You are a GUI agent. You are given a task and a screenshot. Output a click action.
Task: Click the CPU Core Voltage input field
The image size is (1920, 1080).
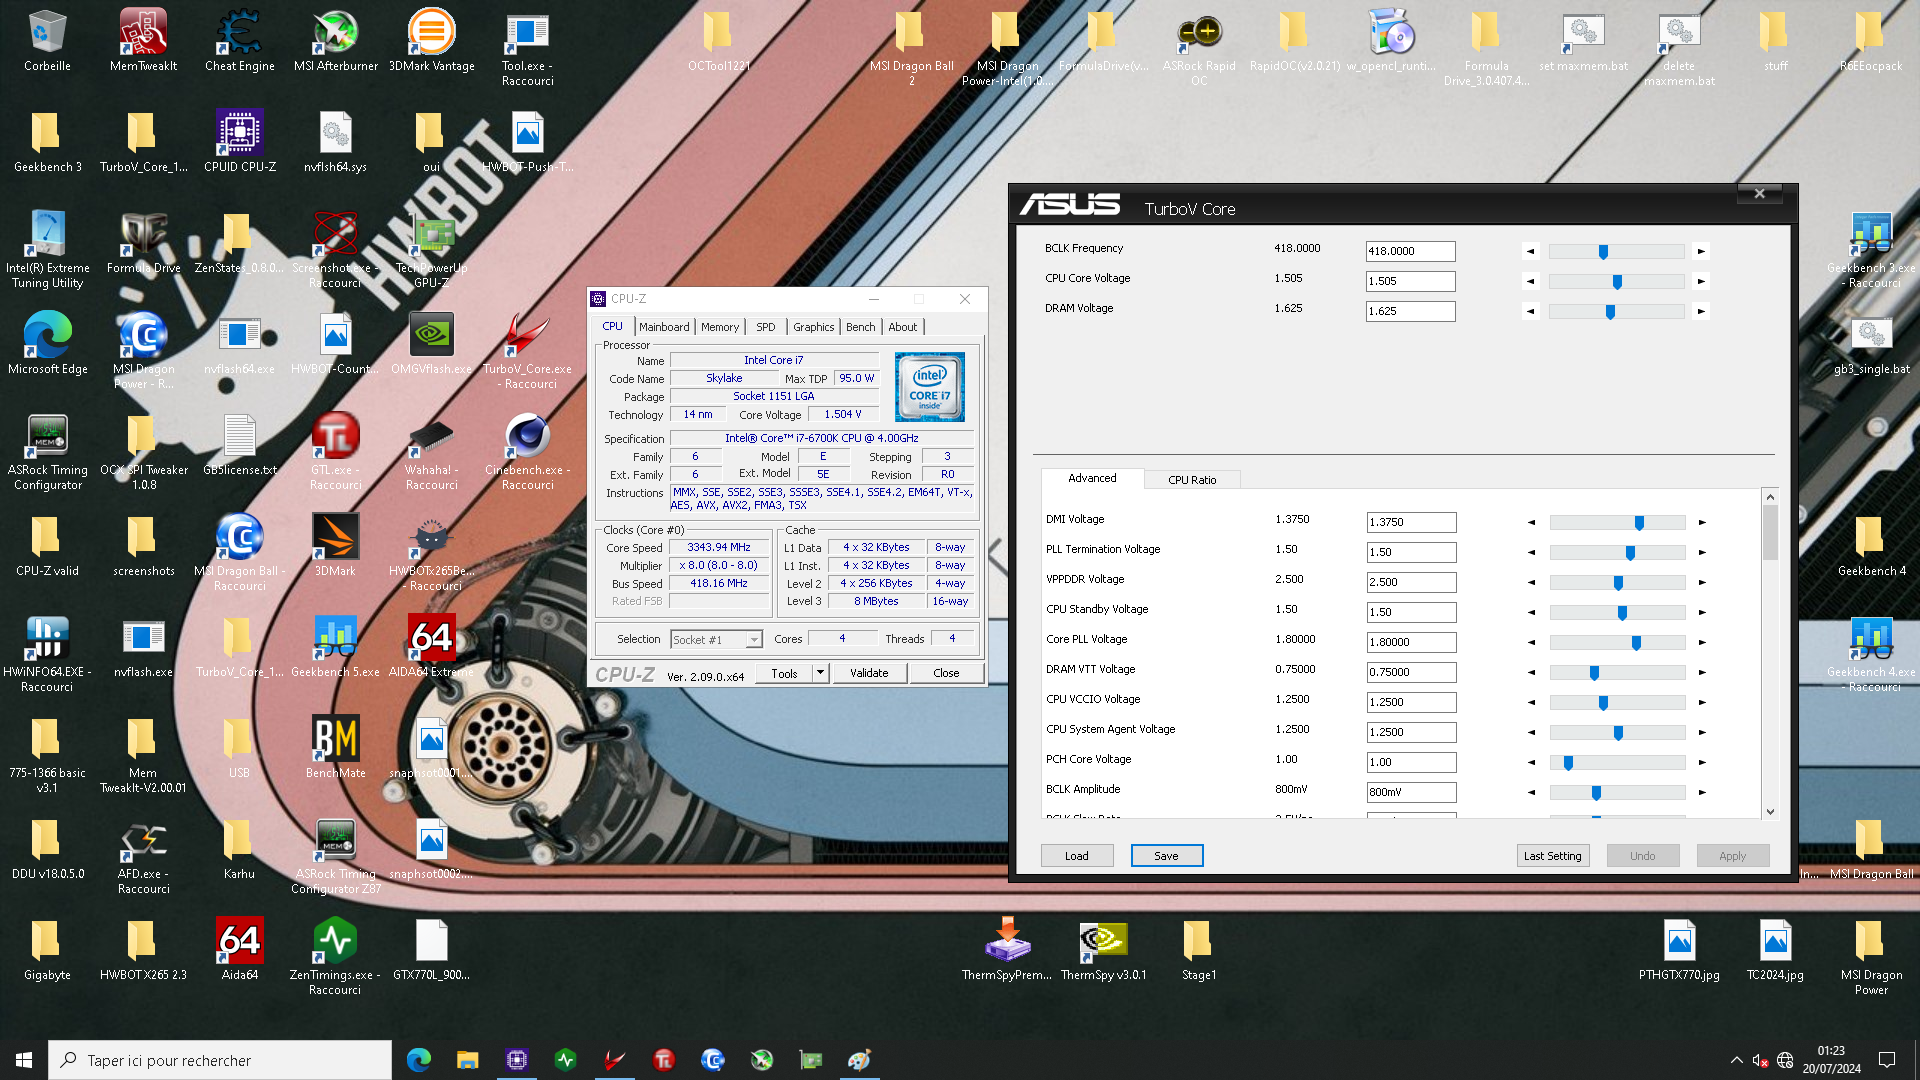click(x=1410, y=281)
